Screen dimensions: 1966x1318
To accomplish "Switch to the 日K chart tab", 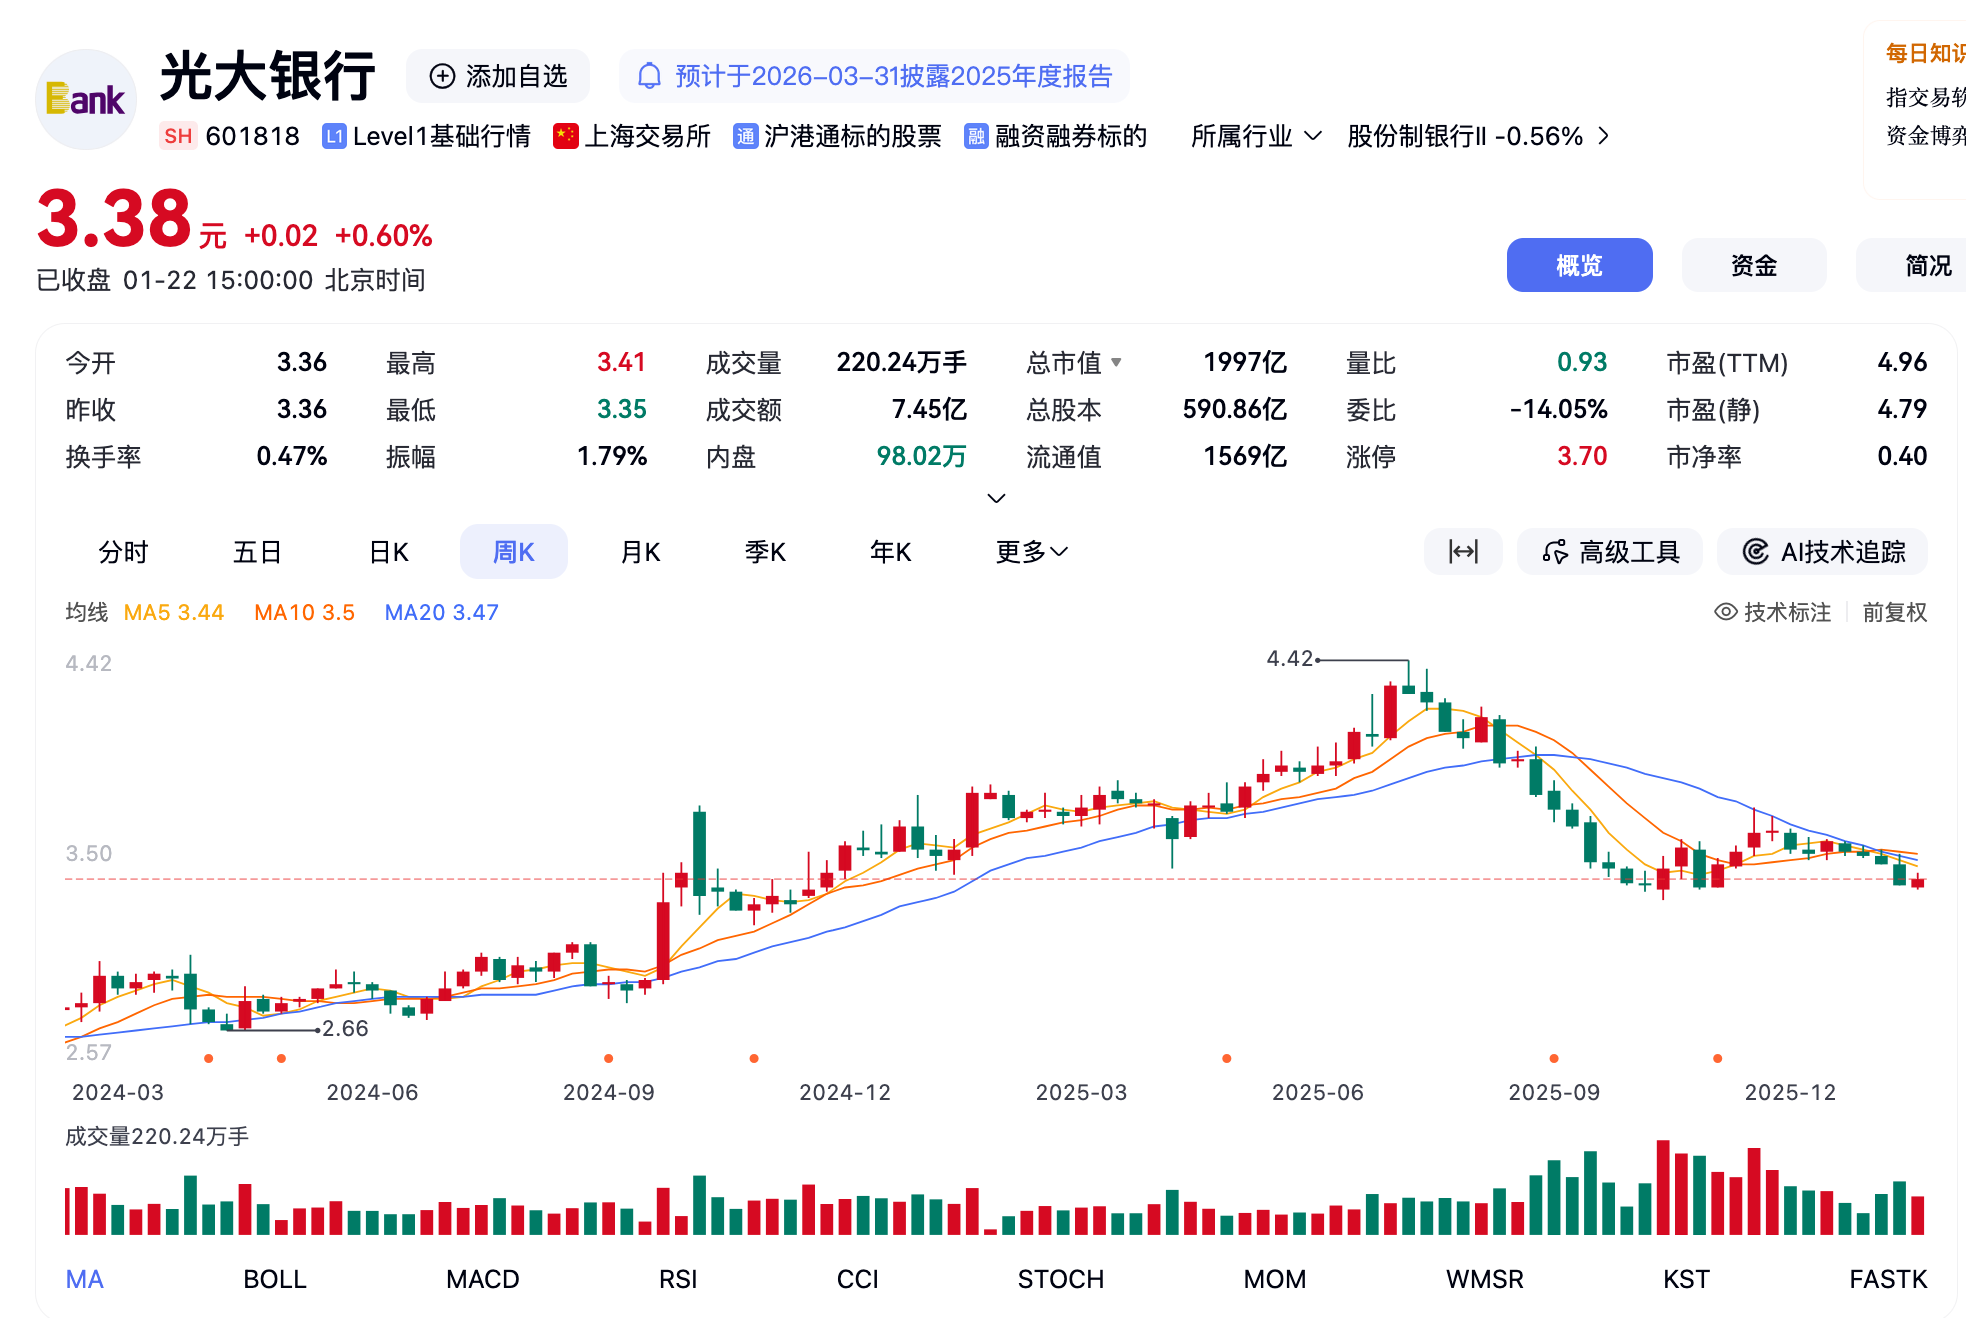I will click(388, 551).
